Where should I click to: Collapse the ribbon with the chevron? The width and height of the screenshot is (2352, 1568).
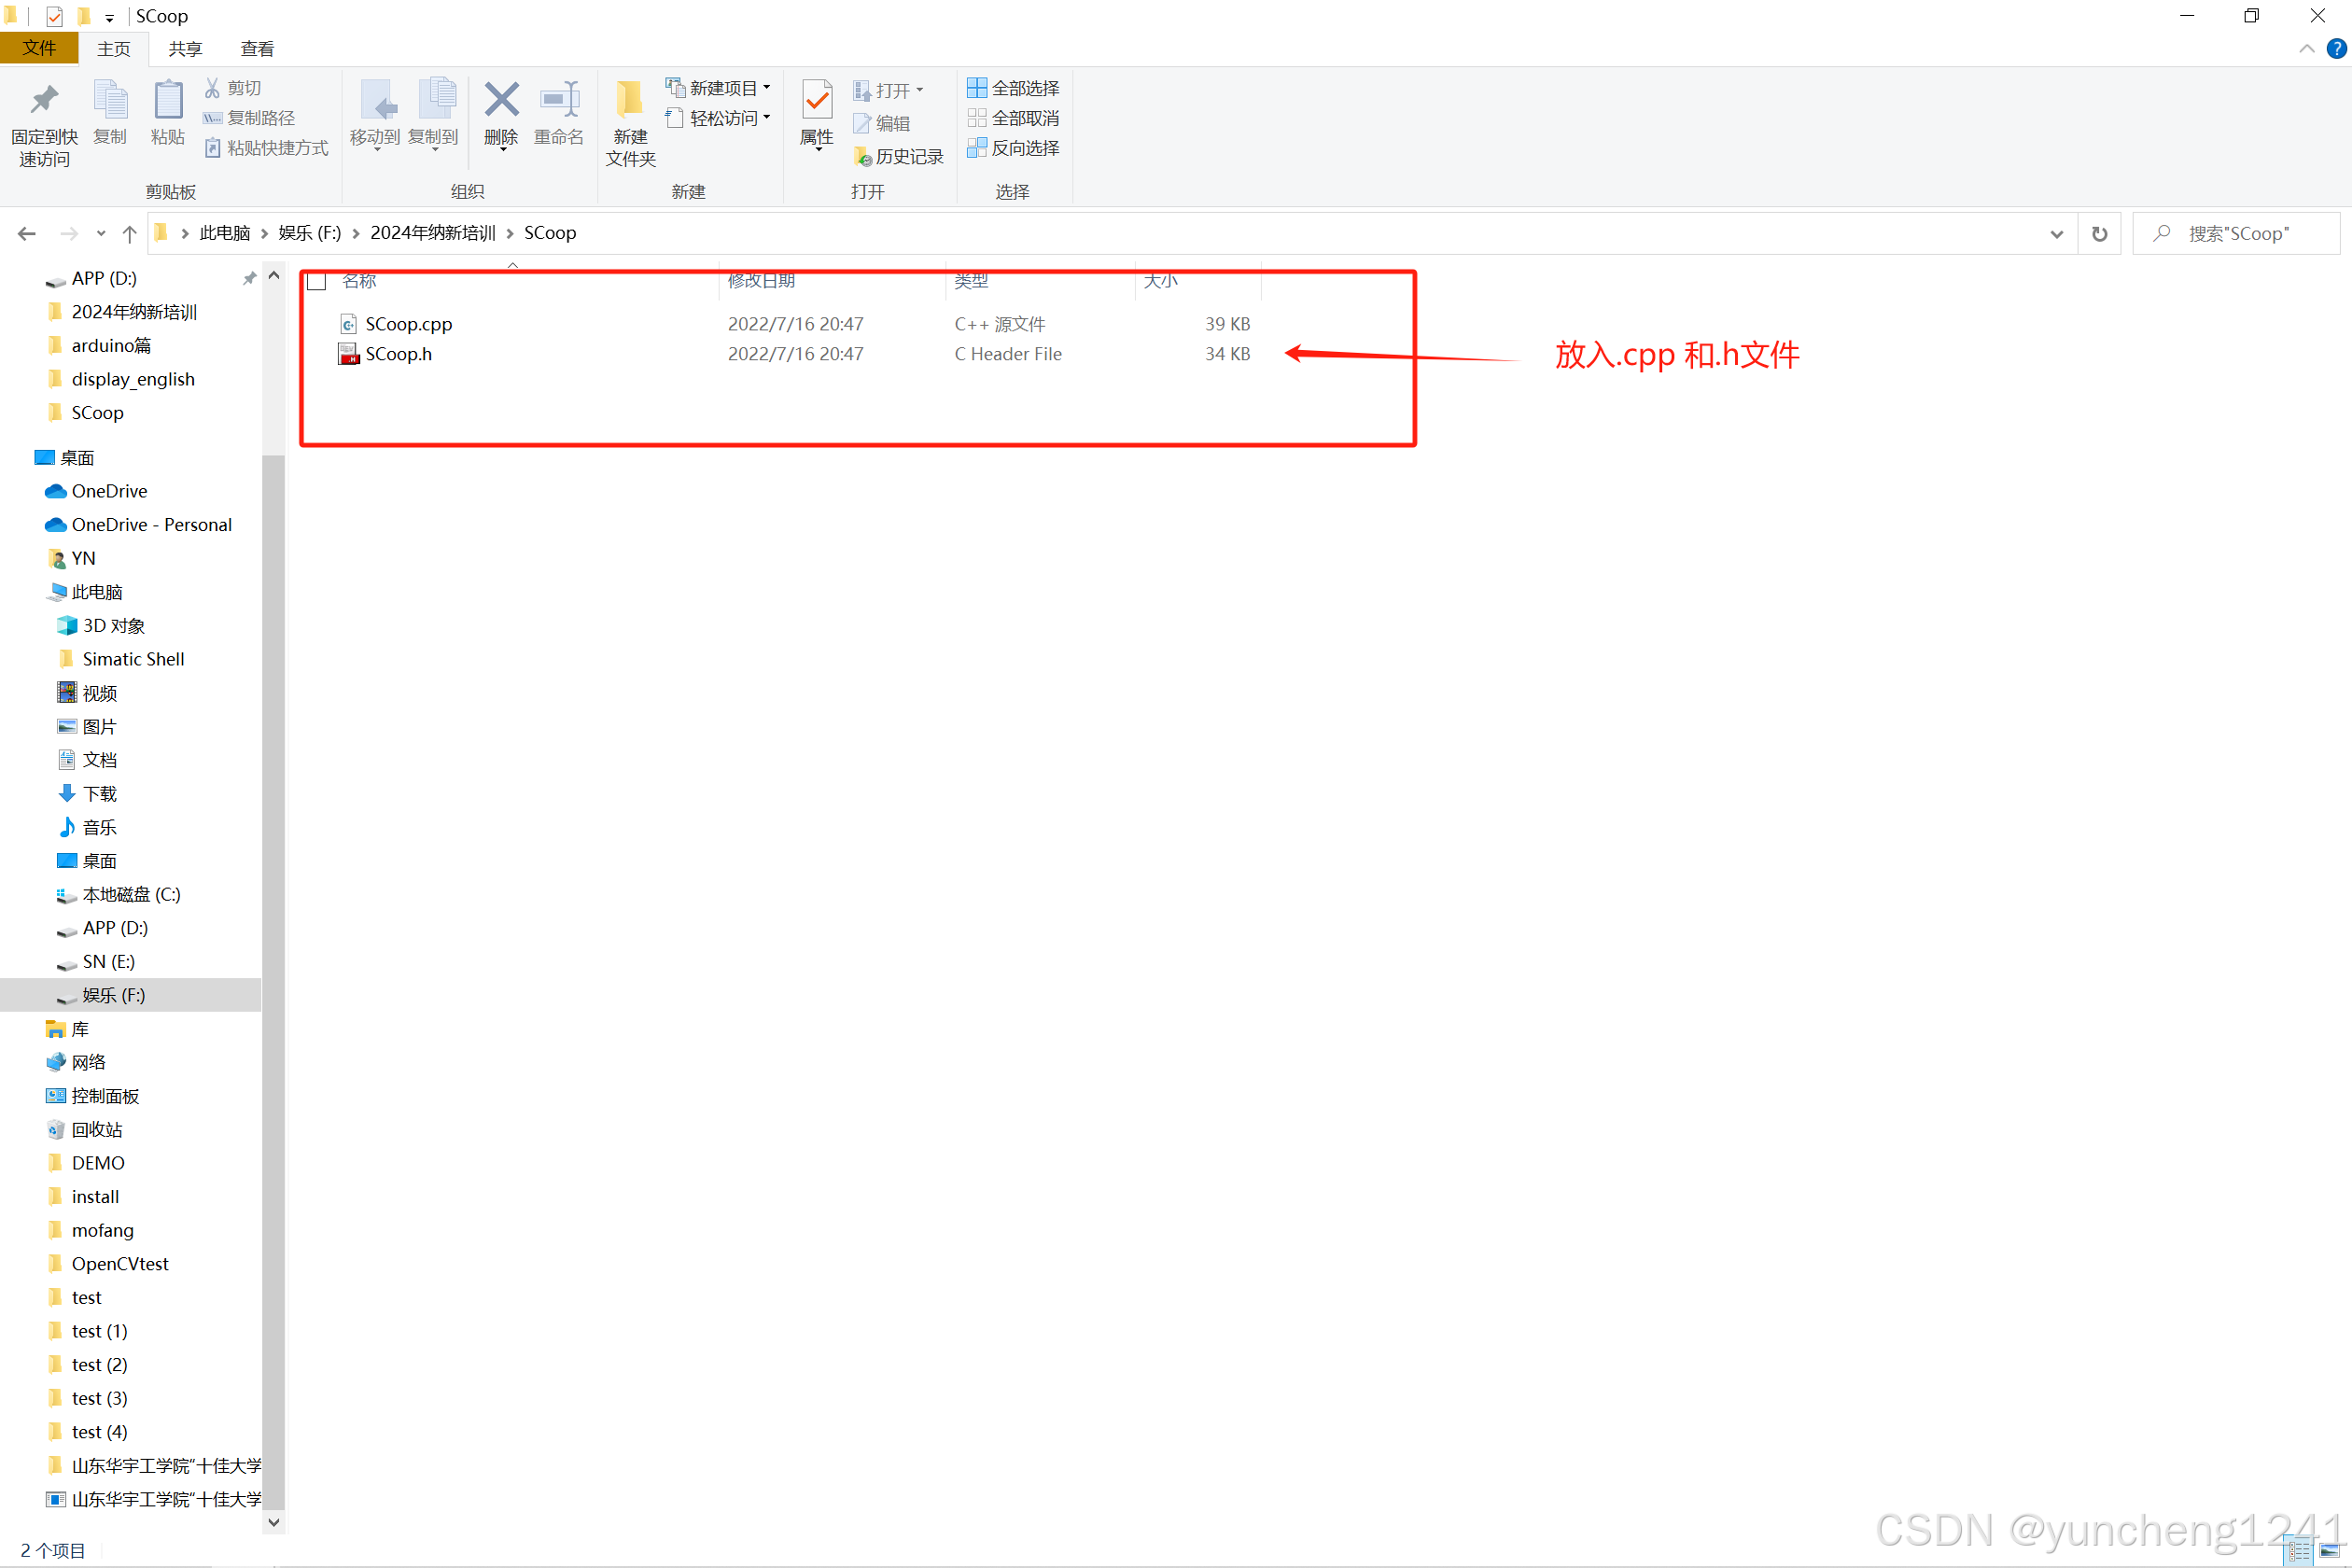[x=2306, y=48]
